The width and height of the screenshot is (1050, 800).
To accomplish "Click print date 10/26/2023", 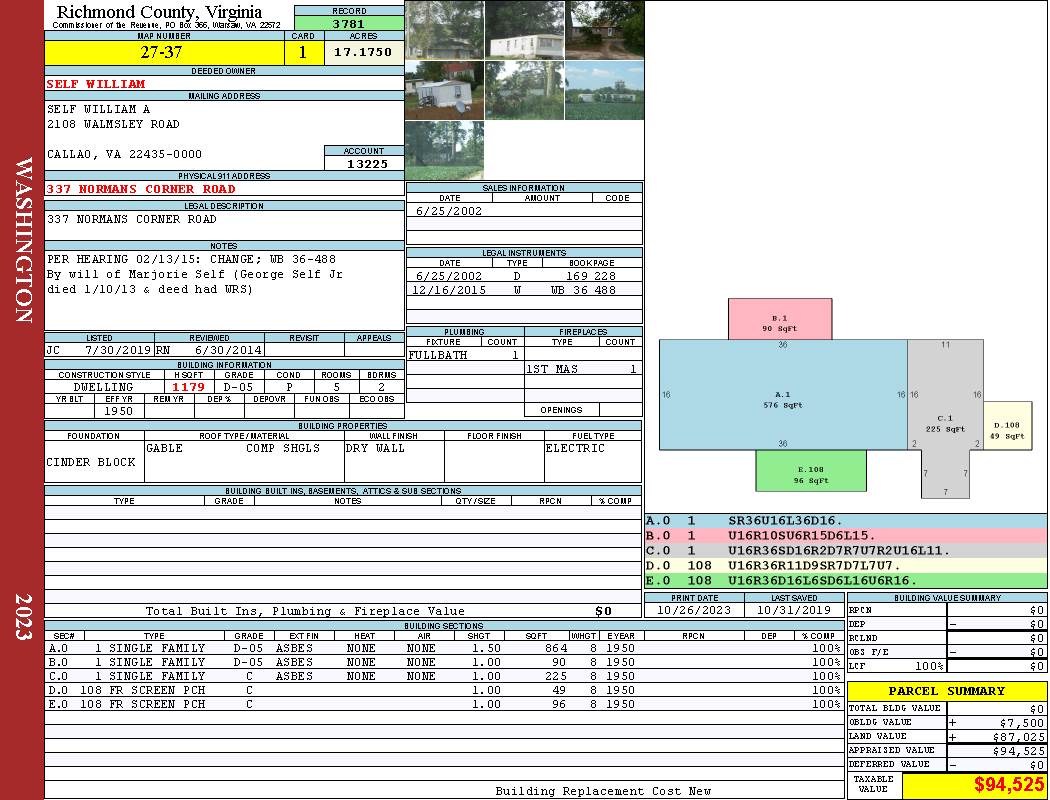I will click(x=694, y=611).
